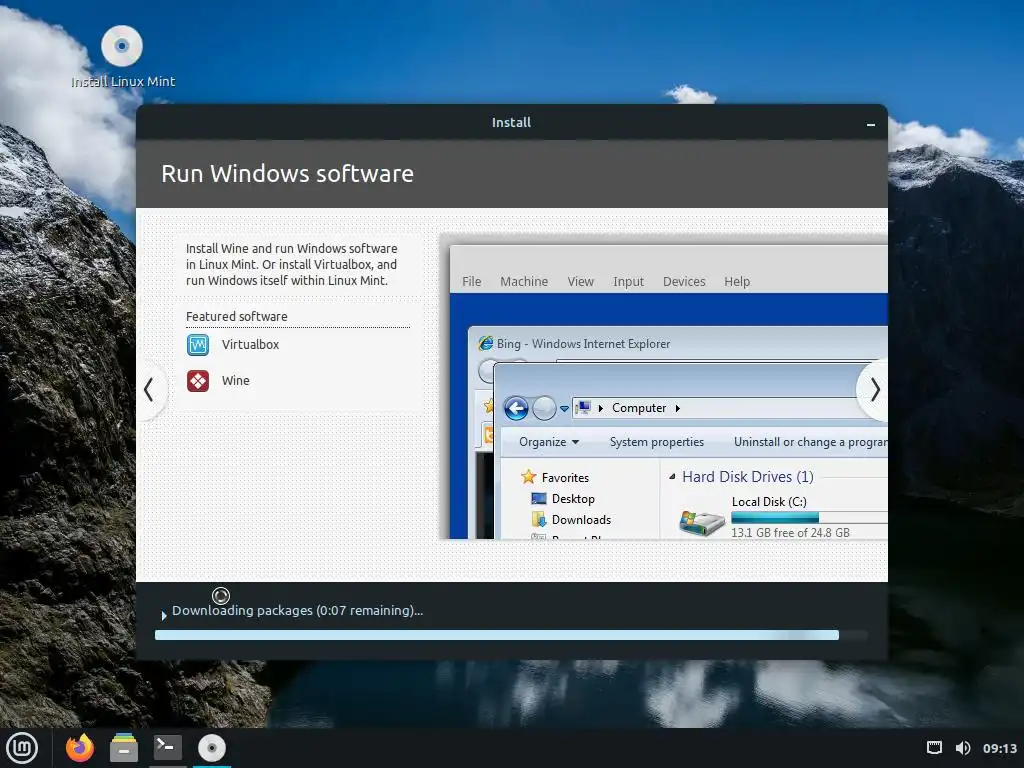Screen dimensions: 1024x768
Task: Click the Help menu in slideshow screenshot
Action: coord(737,281)
